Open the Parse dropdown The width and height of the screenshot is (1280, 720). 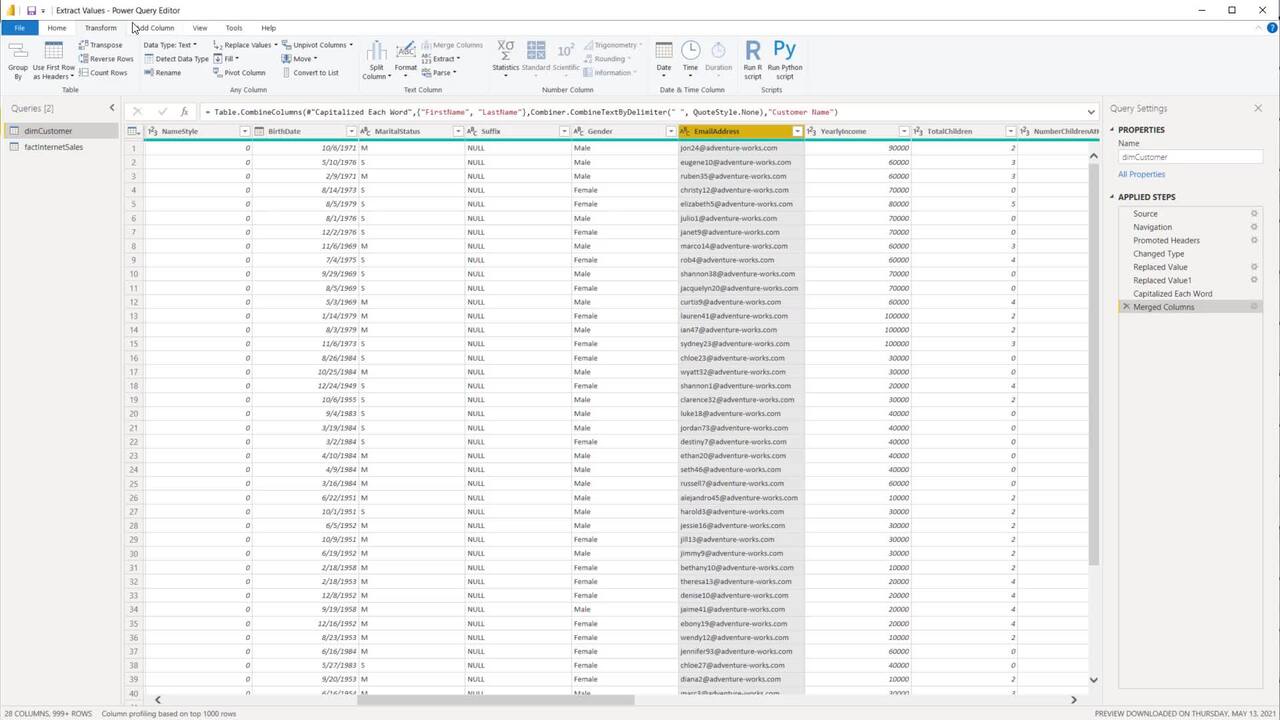439,72
